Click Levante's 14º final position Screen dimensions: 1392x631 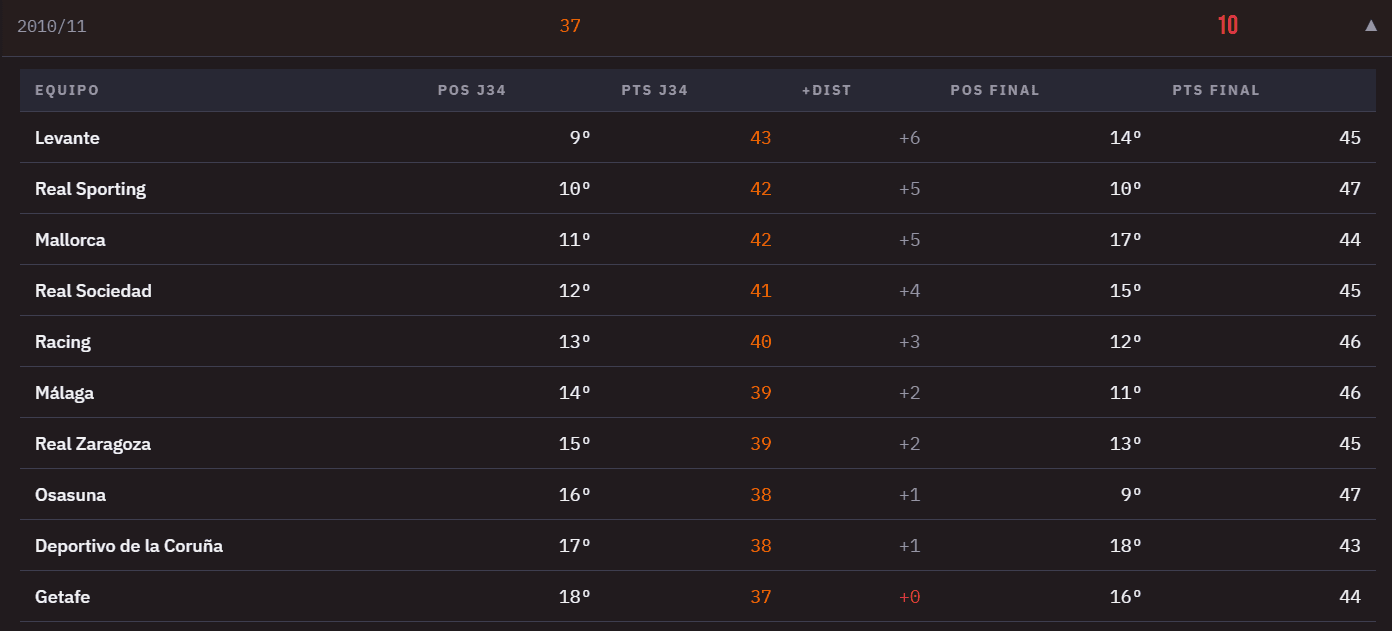(x=1125, y=138)
